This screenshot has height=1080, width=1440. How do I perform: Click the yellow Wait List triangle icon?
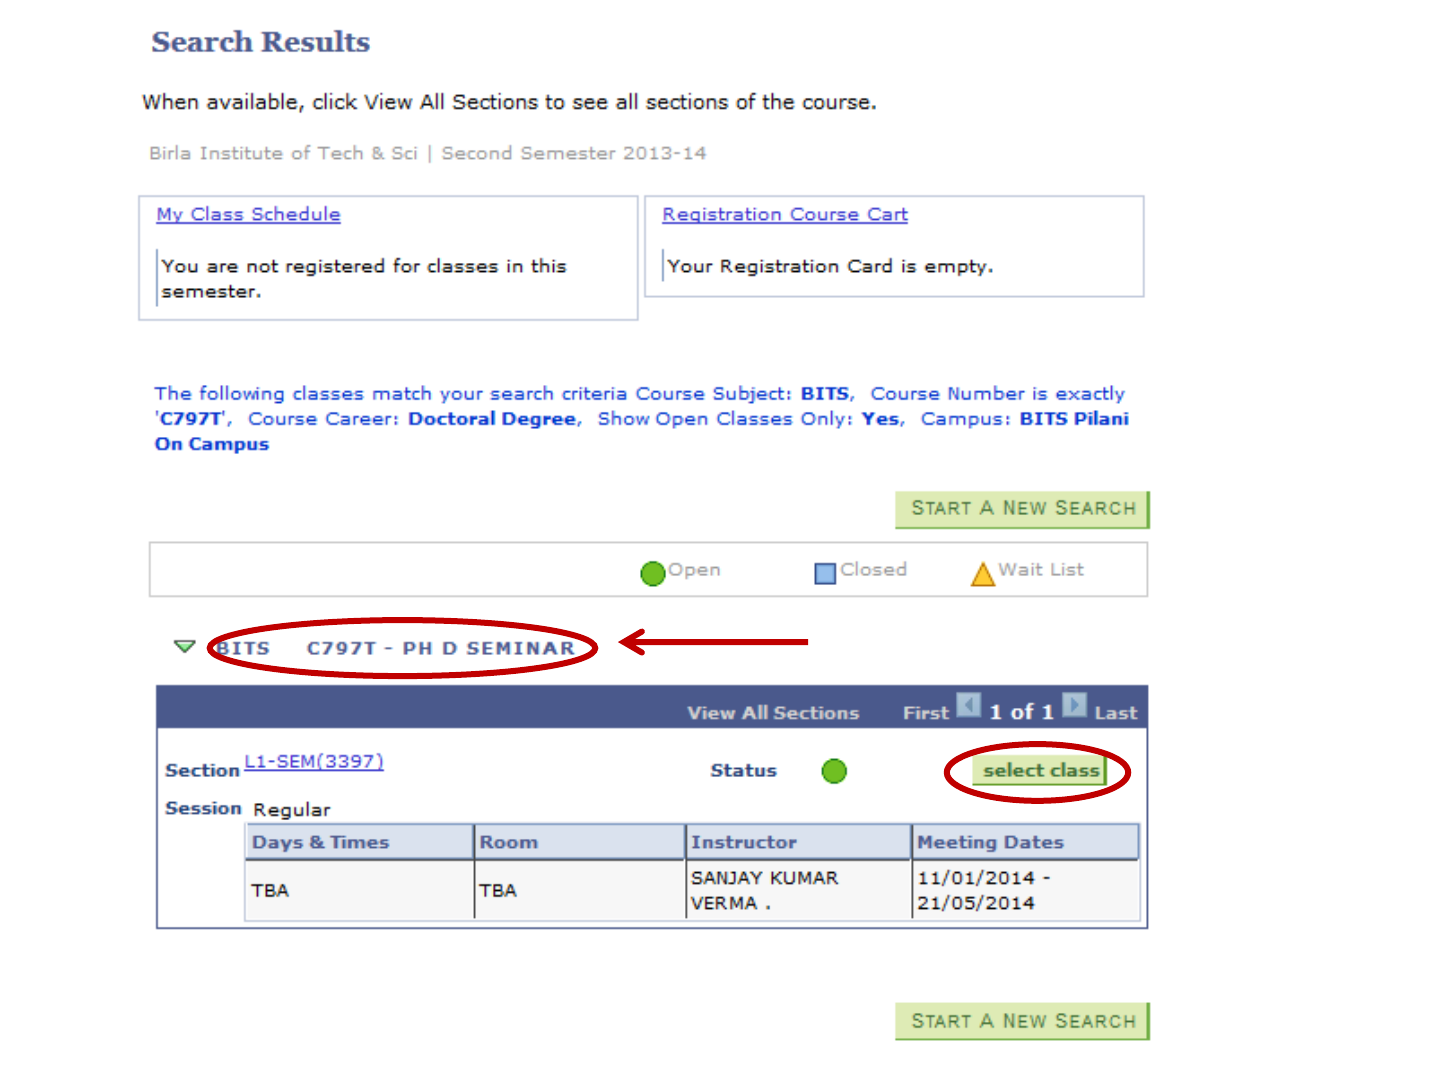[983, 573]
